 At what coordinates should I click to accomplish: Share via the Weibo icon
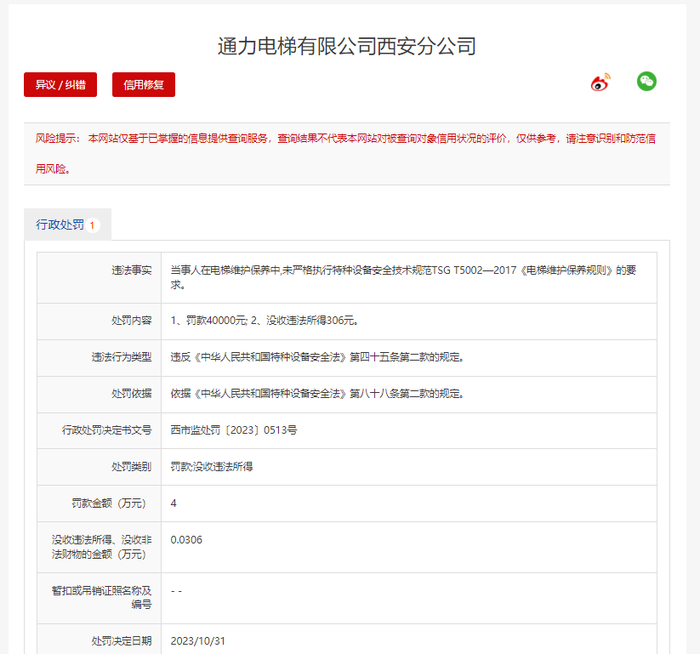coord(600,82)
